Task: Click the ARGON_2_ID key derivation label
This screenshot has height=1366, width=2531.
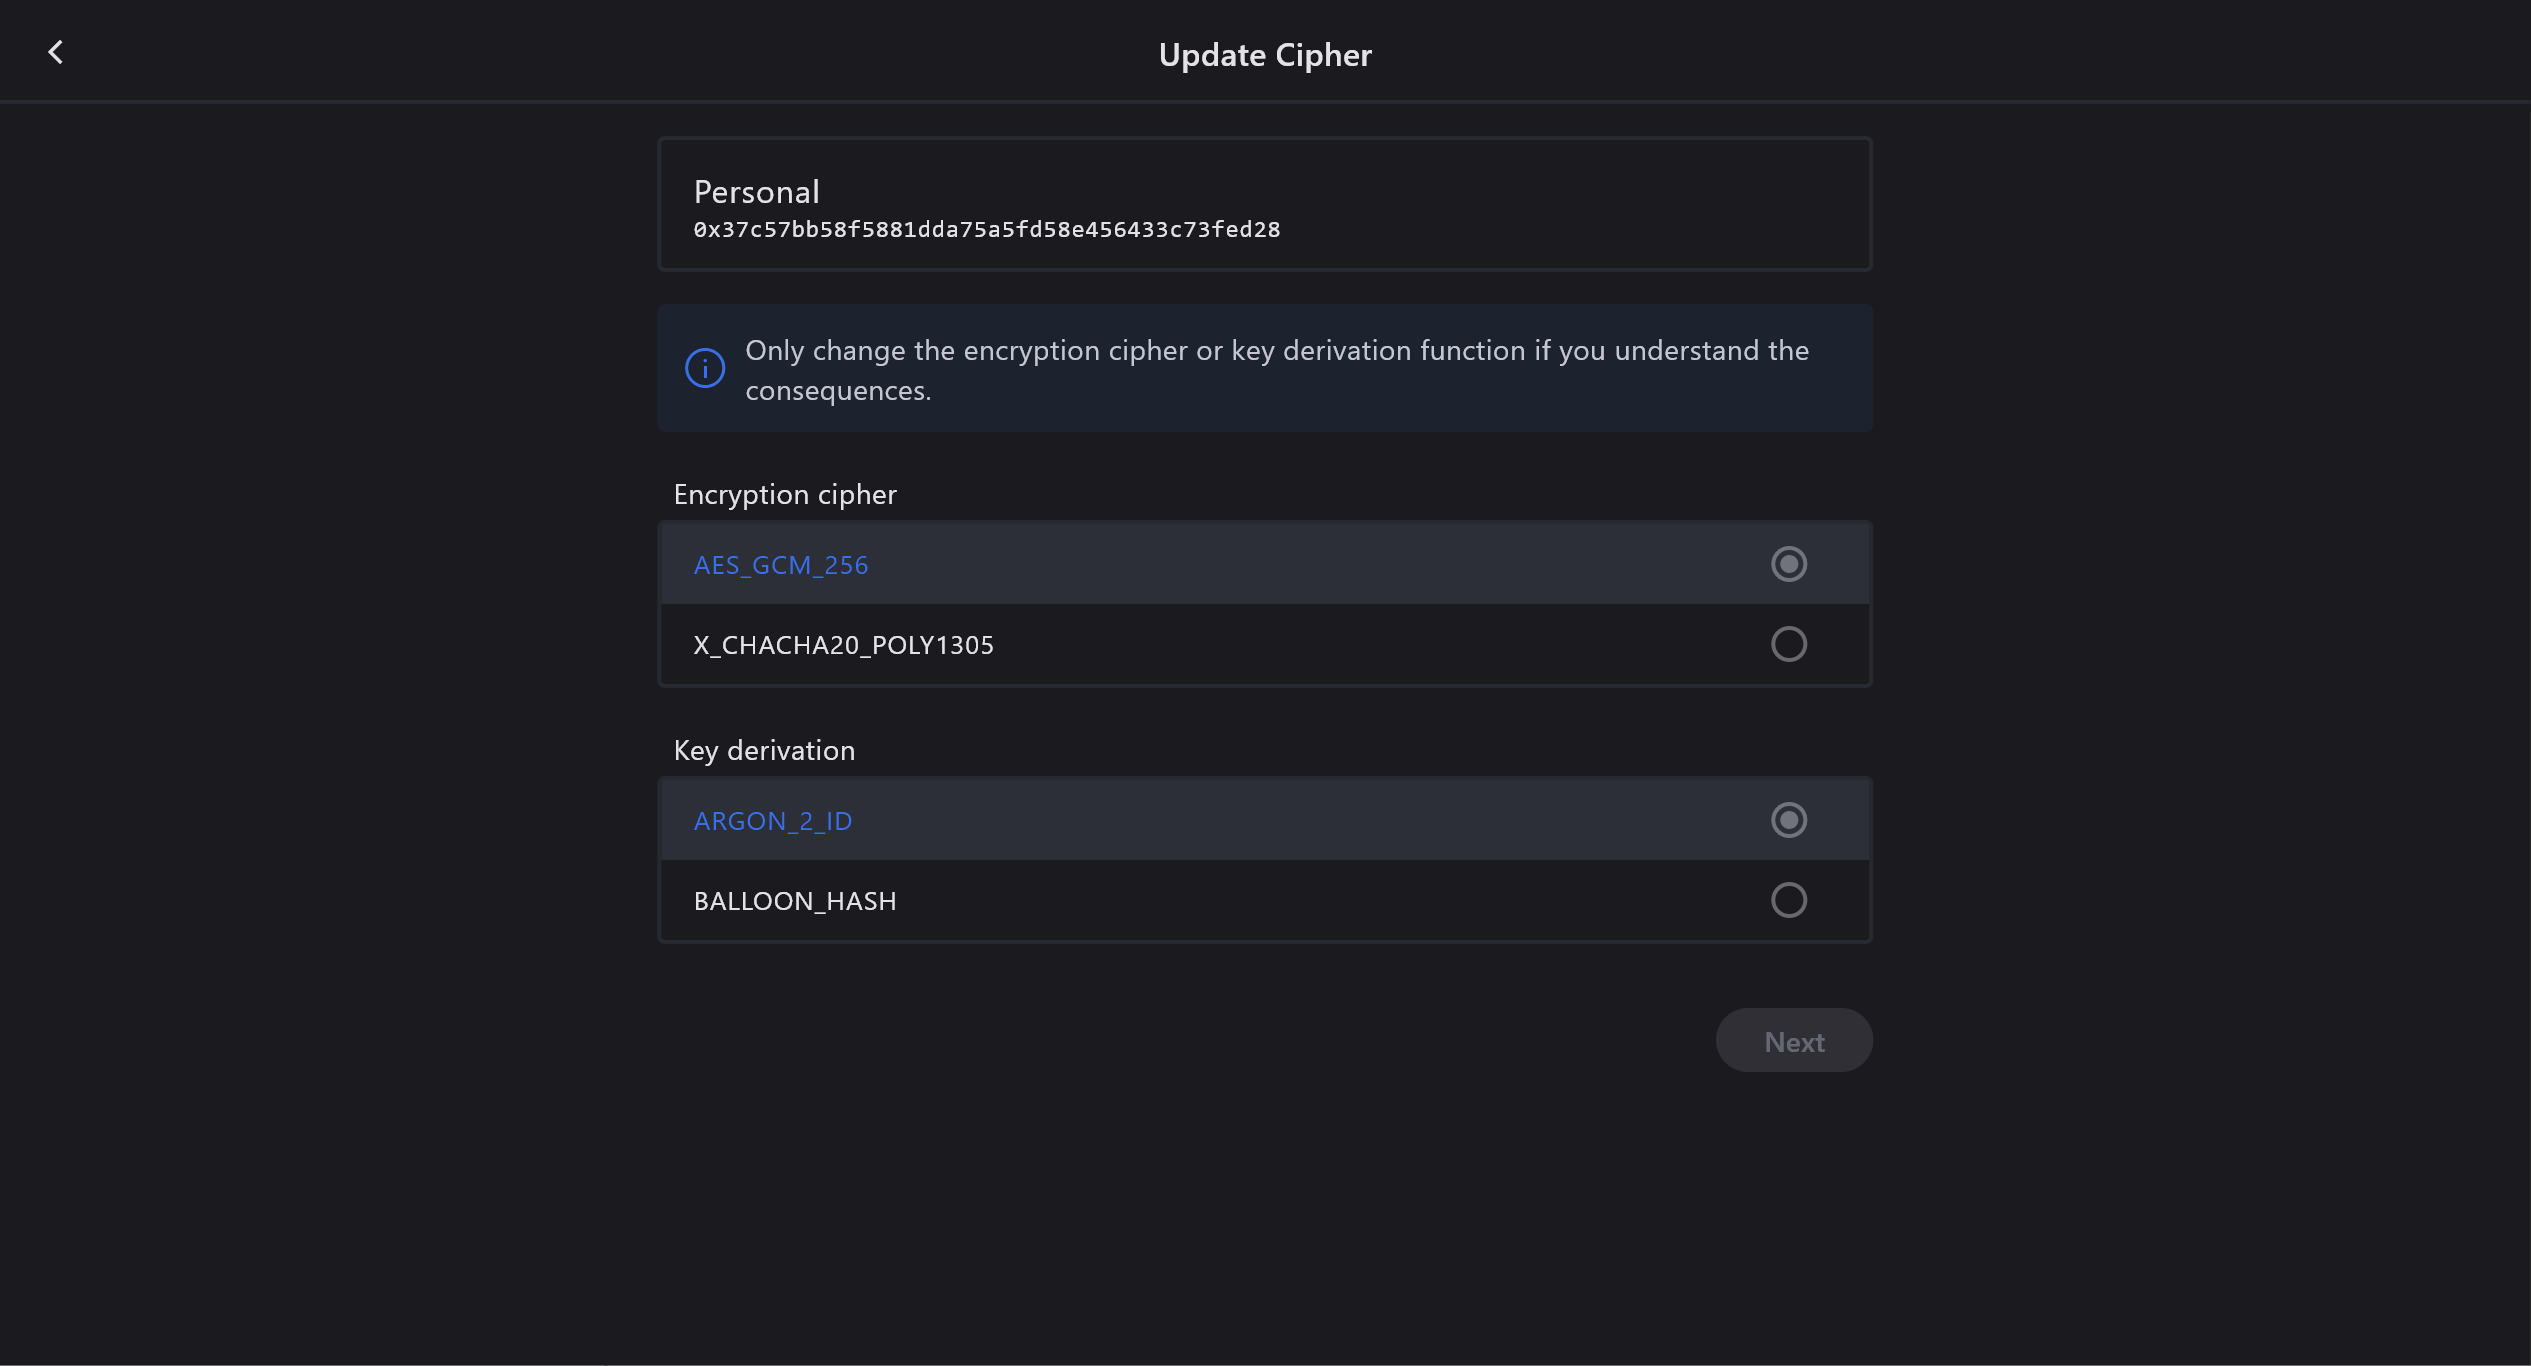Action: (773, 821)
